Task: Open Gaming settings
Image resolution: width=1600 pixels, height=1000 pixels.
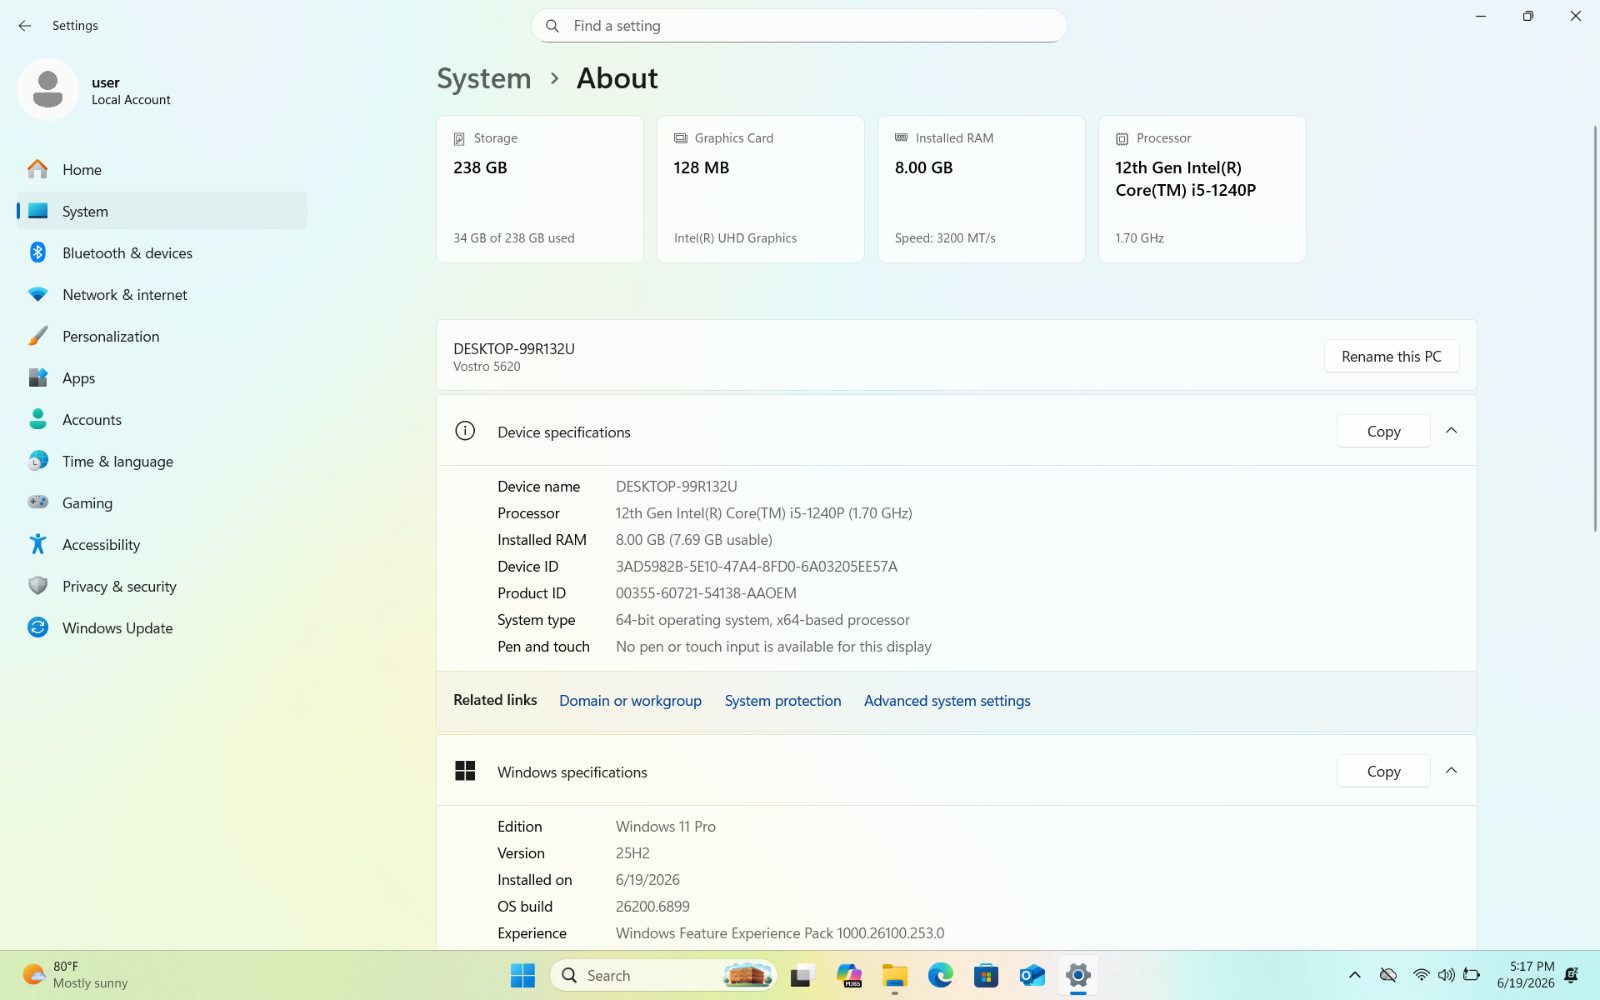Action: 162,503
